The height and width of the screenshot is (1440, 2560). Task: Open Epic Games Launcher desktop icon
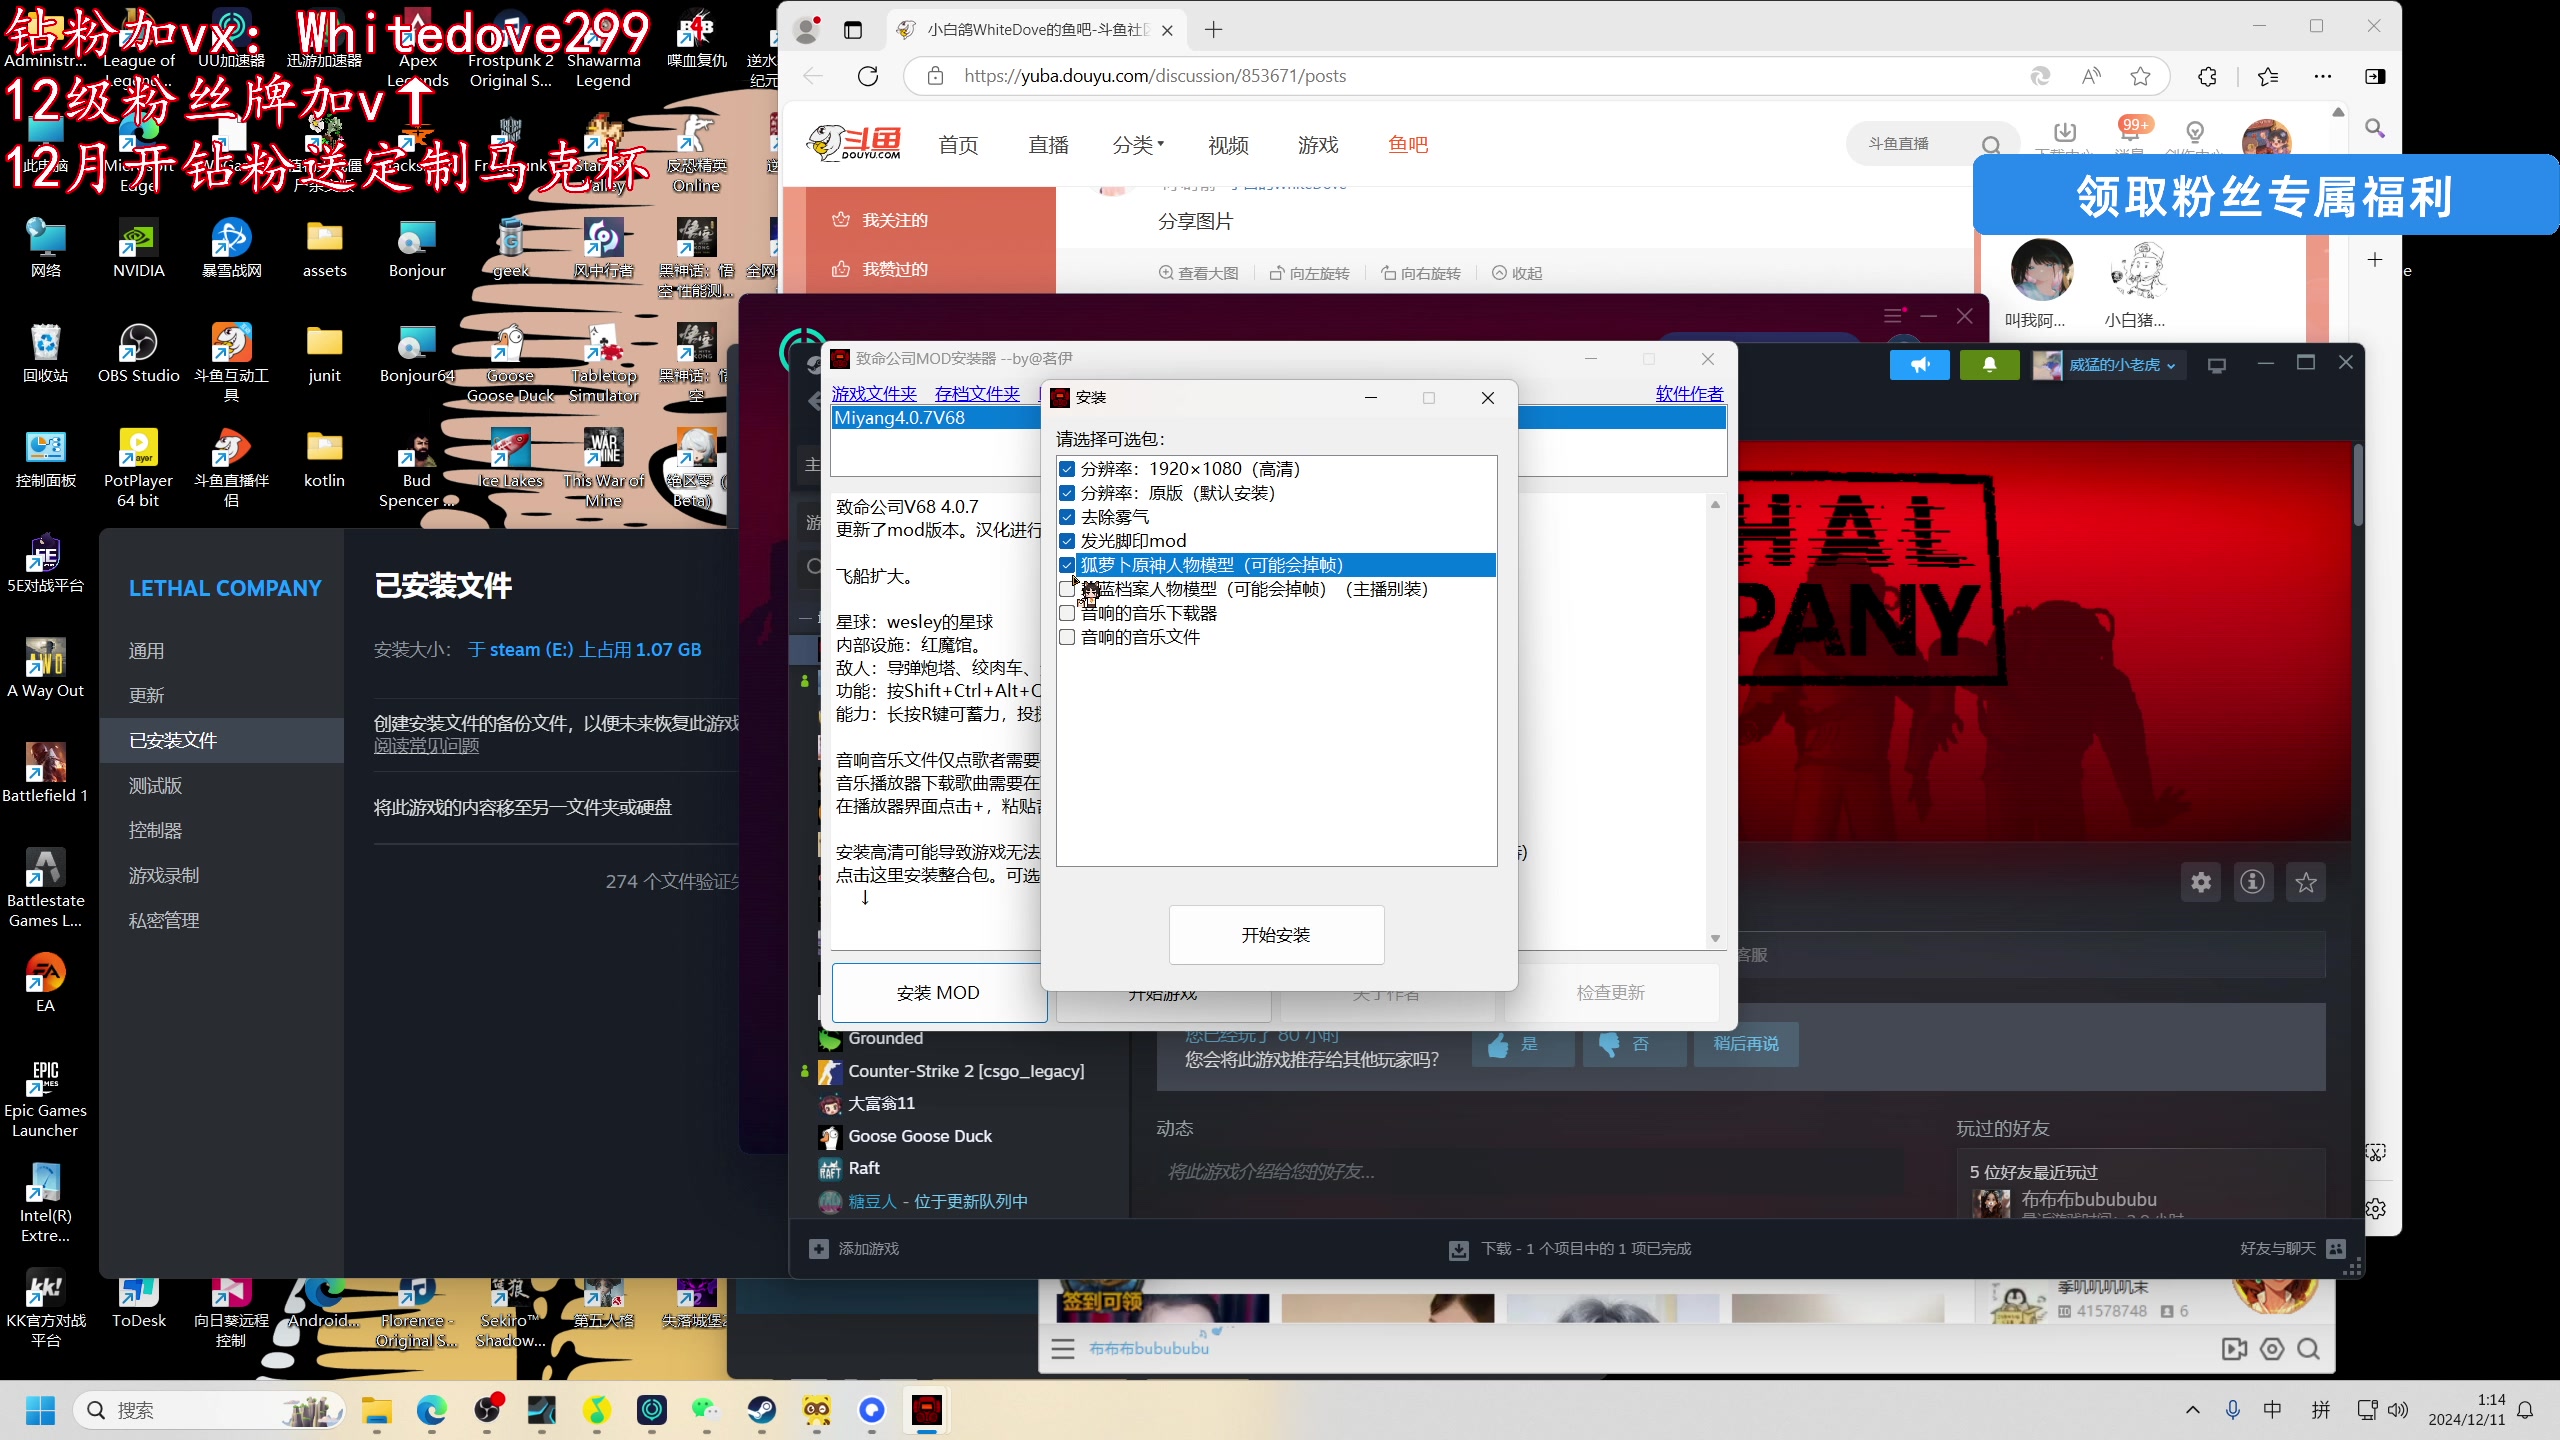(x=45, y=1099)
